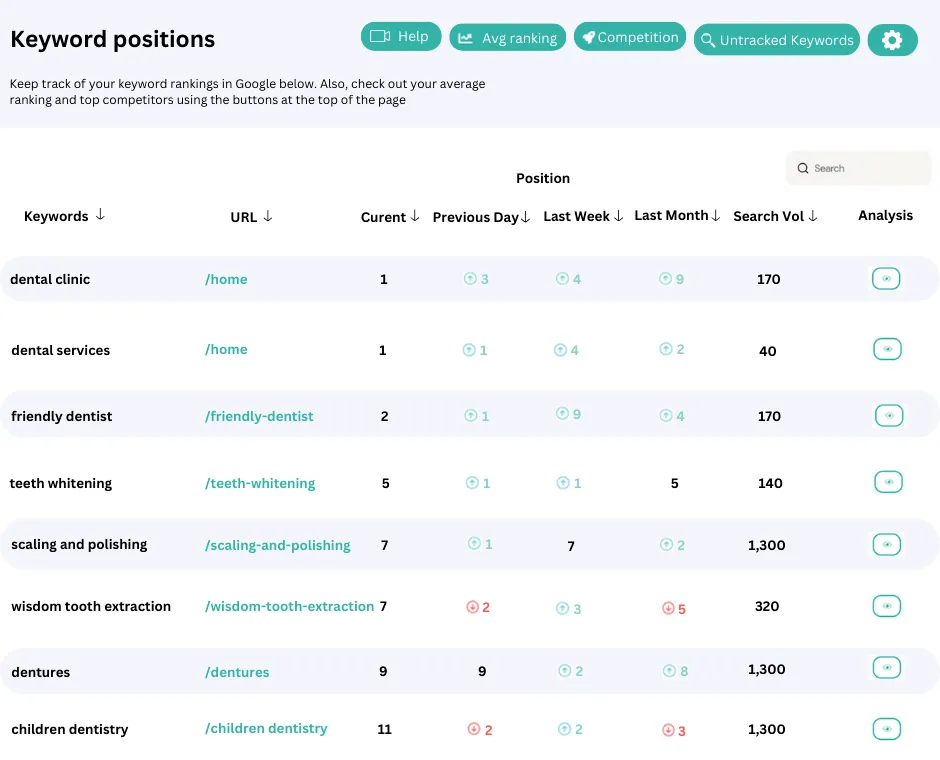Toggle the analysis eye for wisdom tooth extraction
The image size is (940, 760).
coord(888,606)
